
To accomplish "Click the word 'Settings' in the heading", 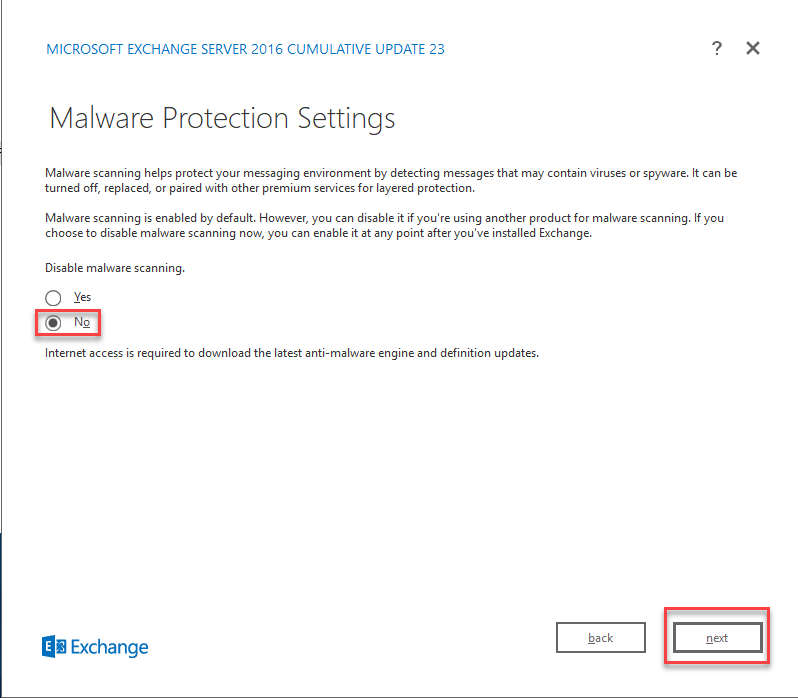I will (x=346, y=118).
